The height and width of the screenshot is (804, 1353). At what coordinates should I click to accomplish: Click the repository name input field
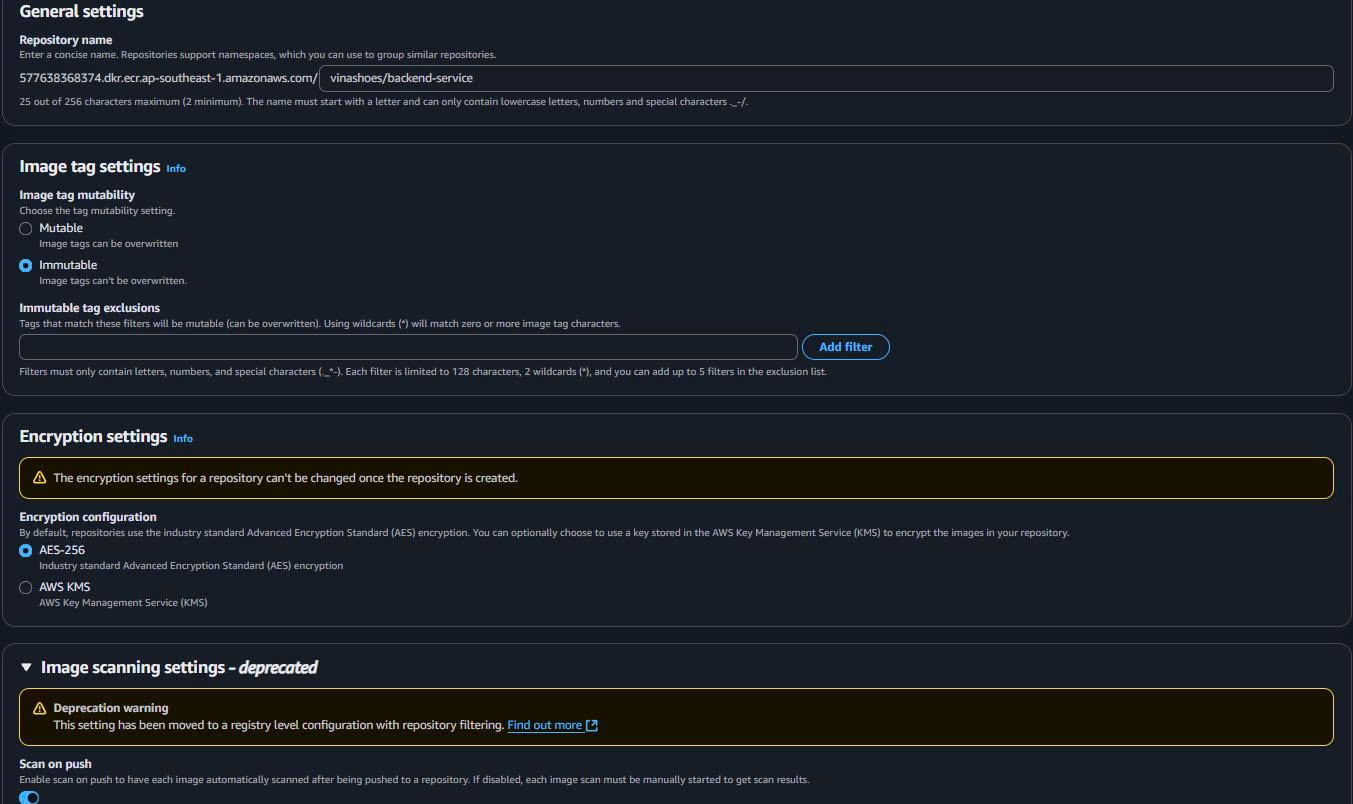tap(826, 78)
